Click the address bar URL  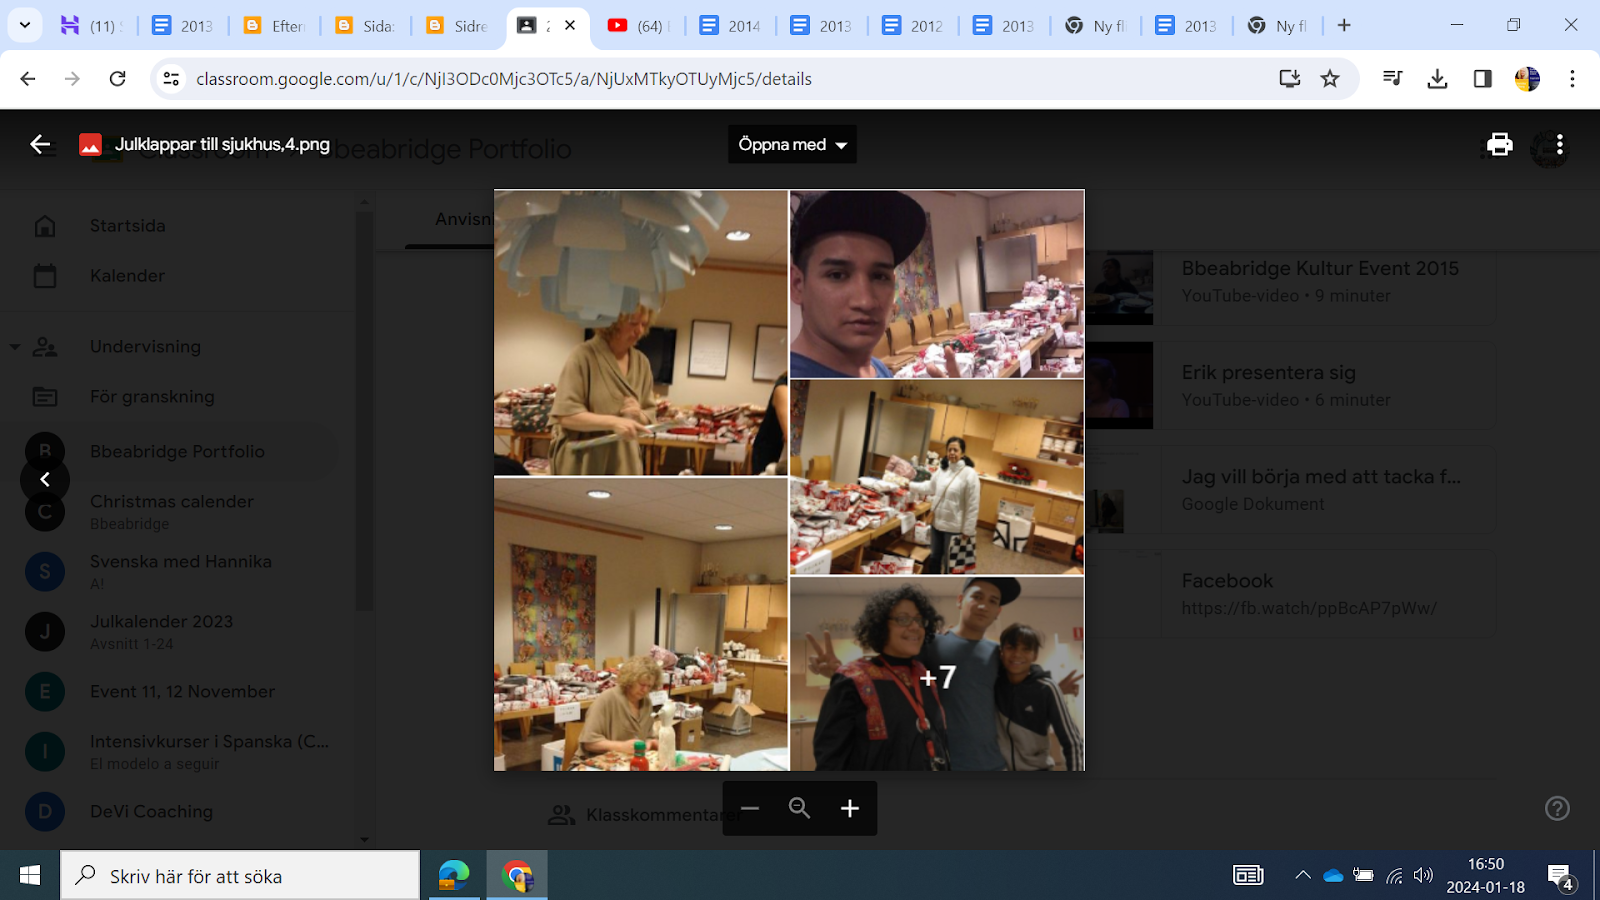[x=504, y=79]
